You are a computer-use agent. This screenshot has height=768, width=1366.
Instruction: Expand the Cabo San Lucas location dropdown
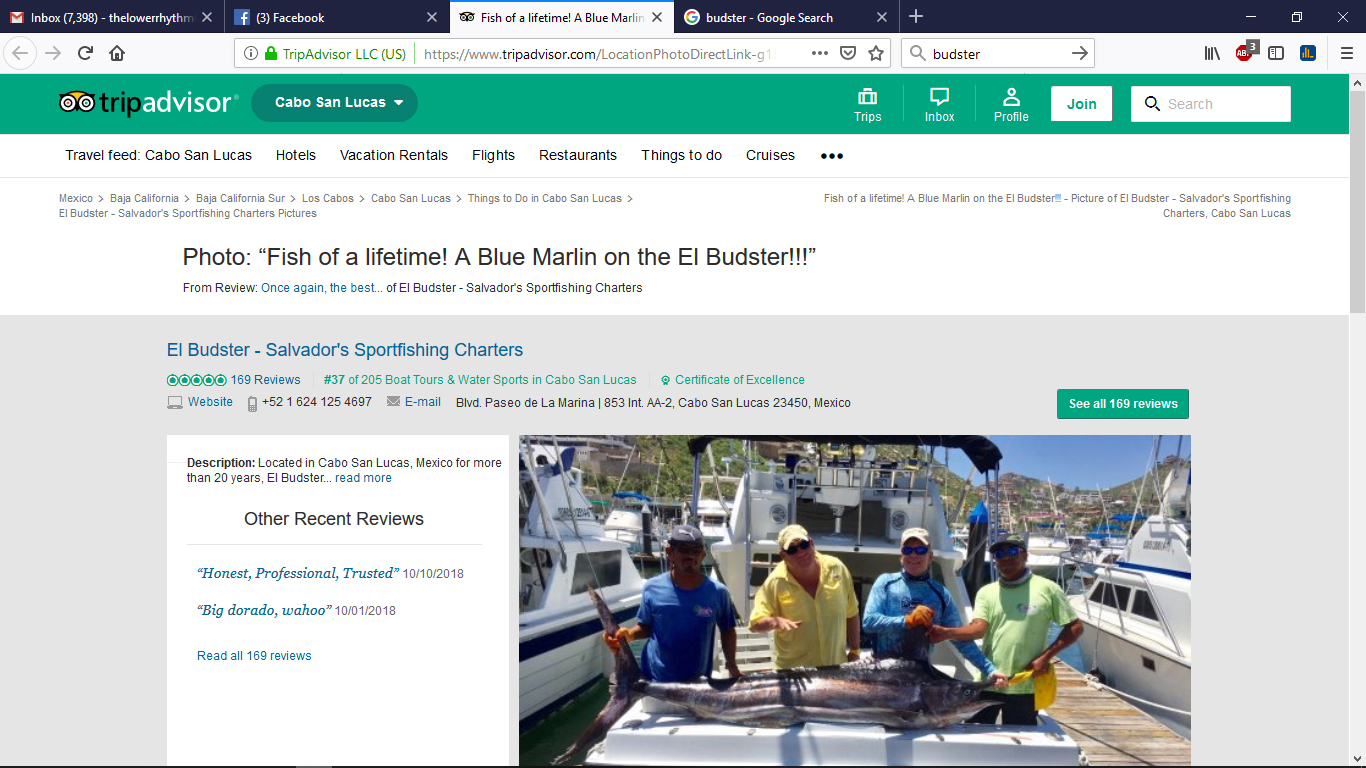(x=334, y=103)
